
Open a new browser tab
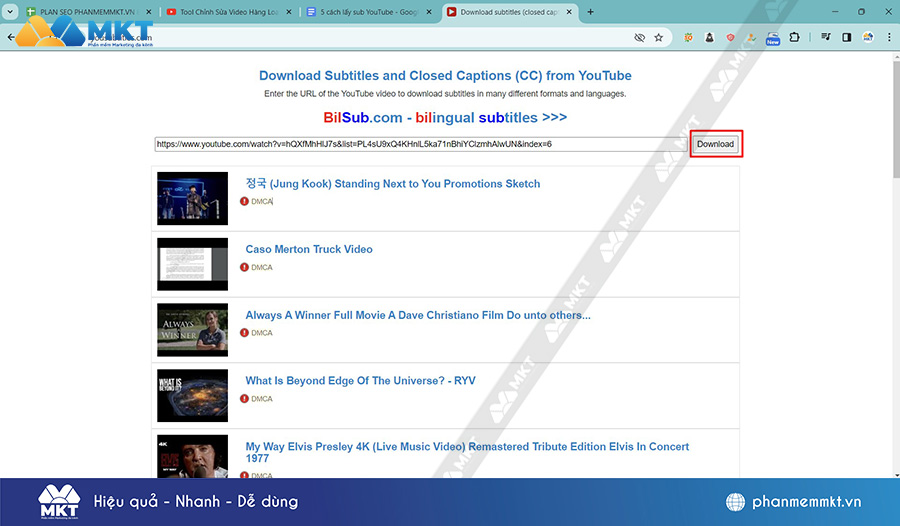coord(590,12)
